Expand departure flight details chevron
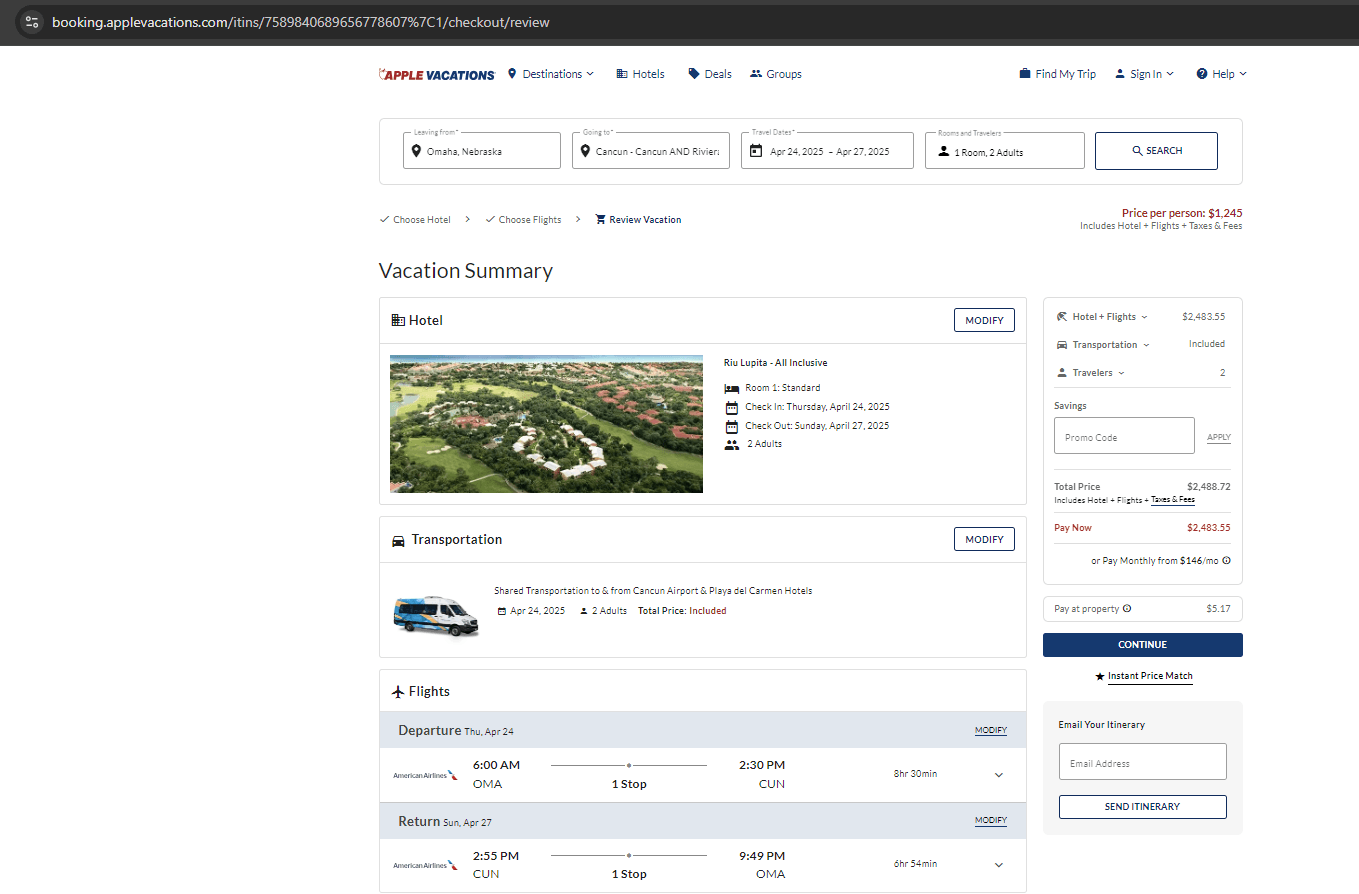This screenshot has width=1359, height=894. [x=998, y=775]
